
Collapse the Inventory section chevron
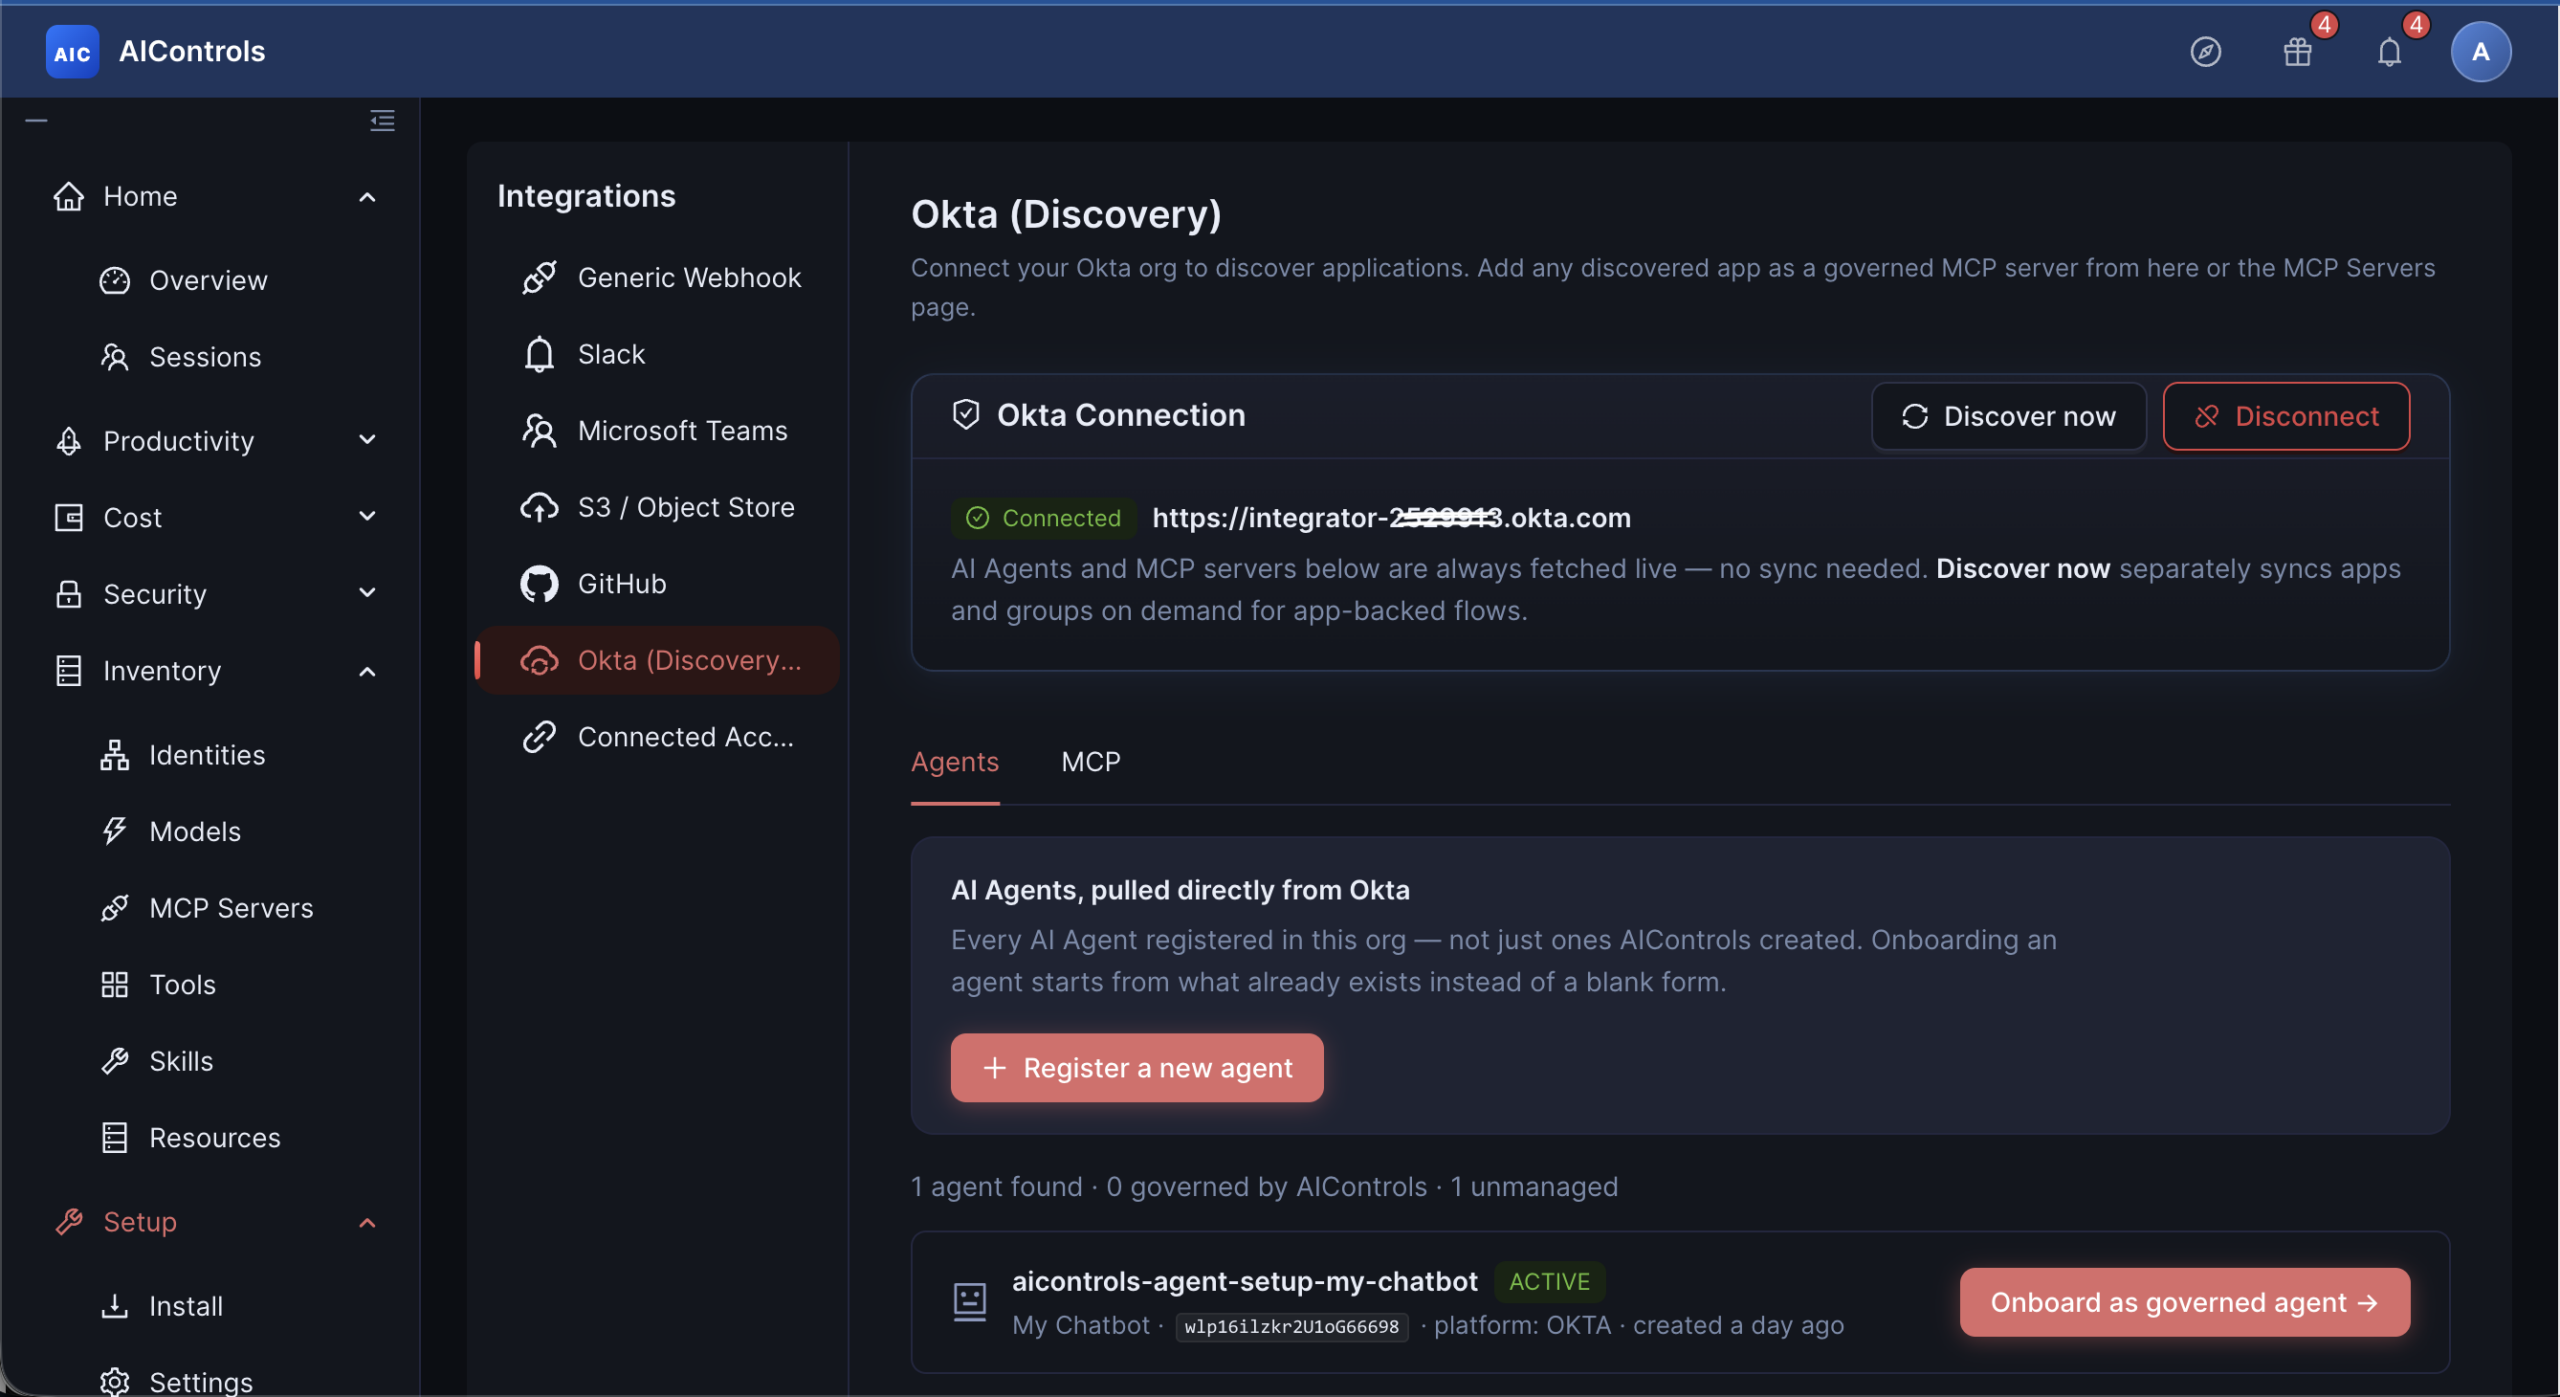click(x=367, y=672)
